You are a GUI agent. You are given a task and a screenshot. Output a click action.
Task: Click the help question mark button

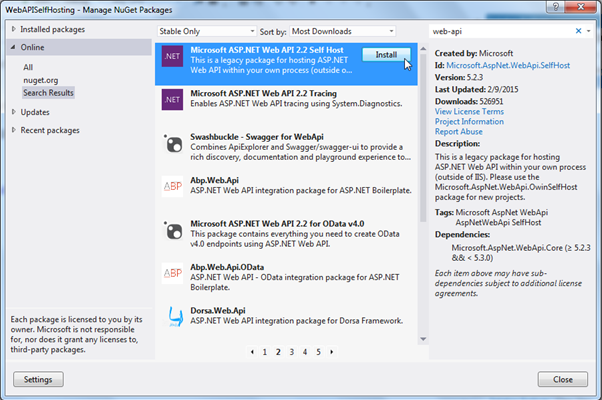[x=556, y=7]
